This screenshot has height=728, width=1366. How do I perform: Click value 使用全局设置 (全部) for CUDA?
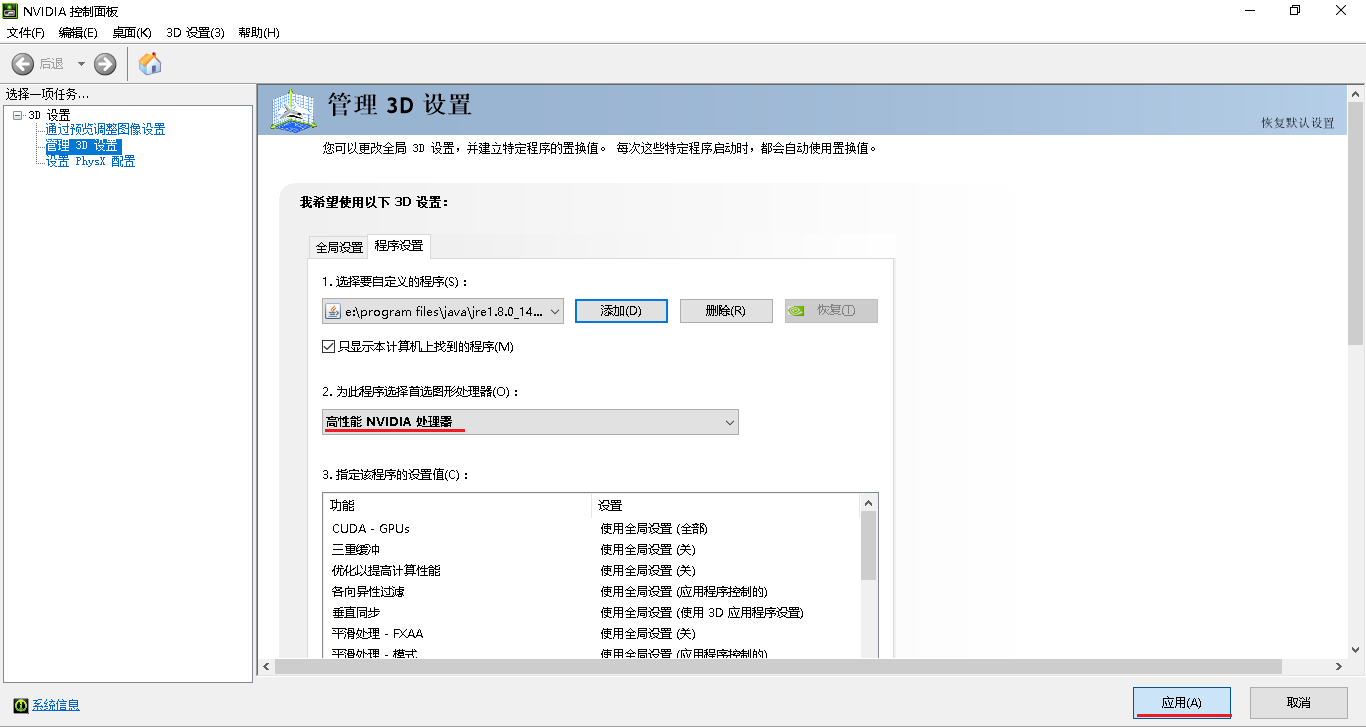click(654, 528)
